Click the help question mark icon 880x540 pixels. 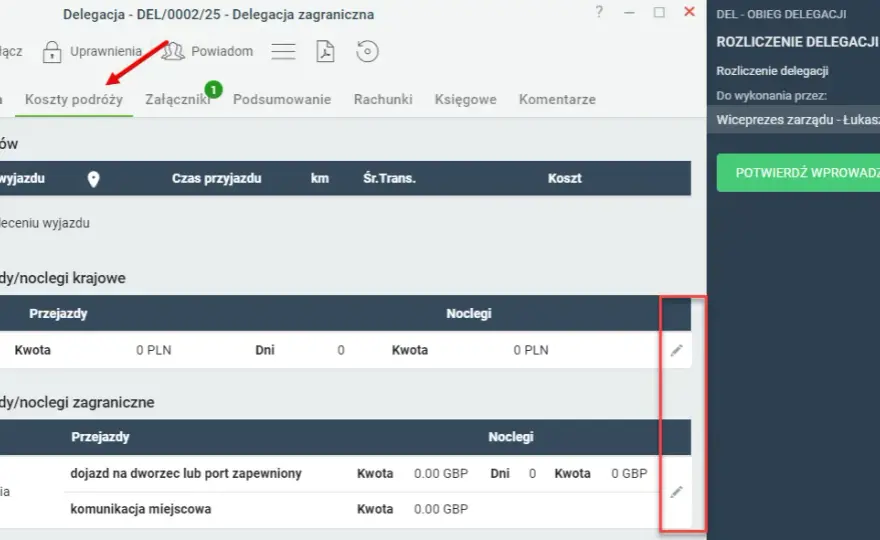tap(599, 12)
